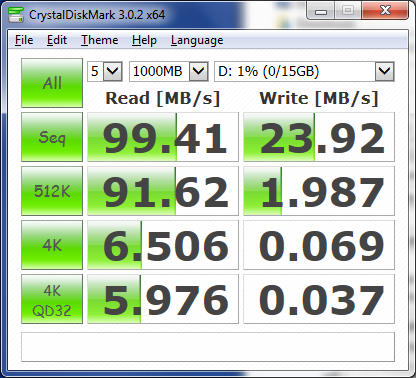
Task: Click the Write [MB/s] column header
Action: (x=319, y=99)
